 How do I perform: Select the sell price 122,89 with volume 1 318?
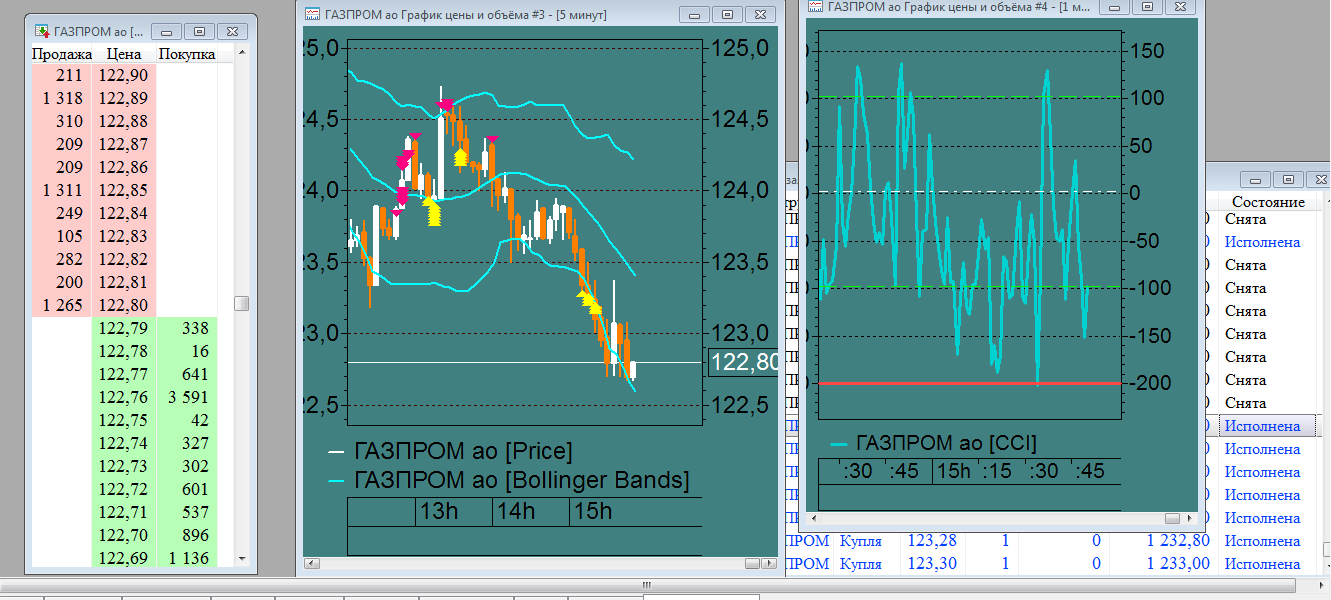click(124, 98)
